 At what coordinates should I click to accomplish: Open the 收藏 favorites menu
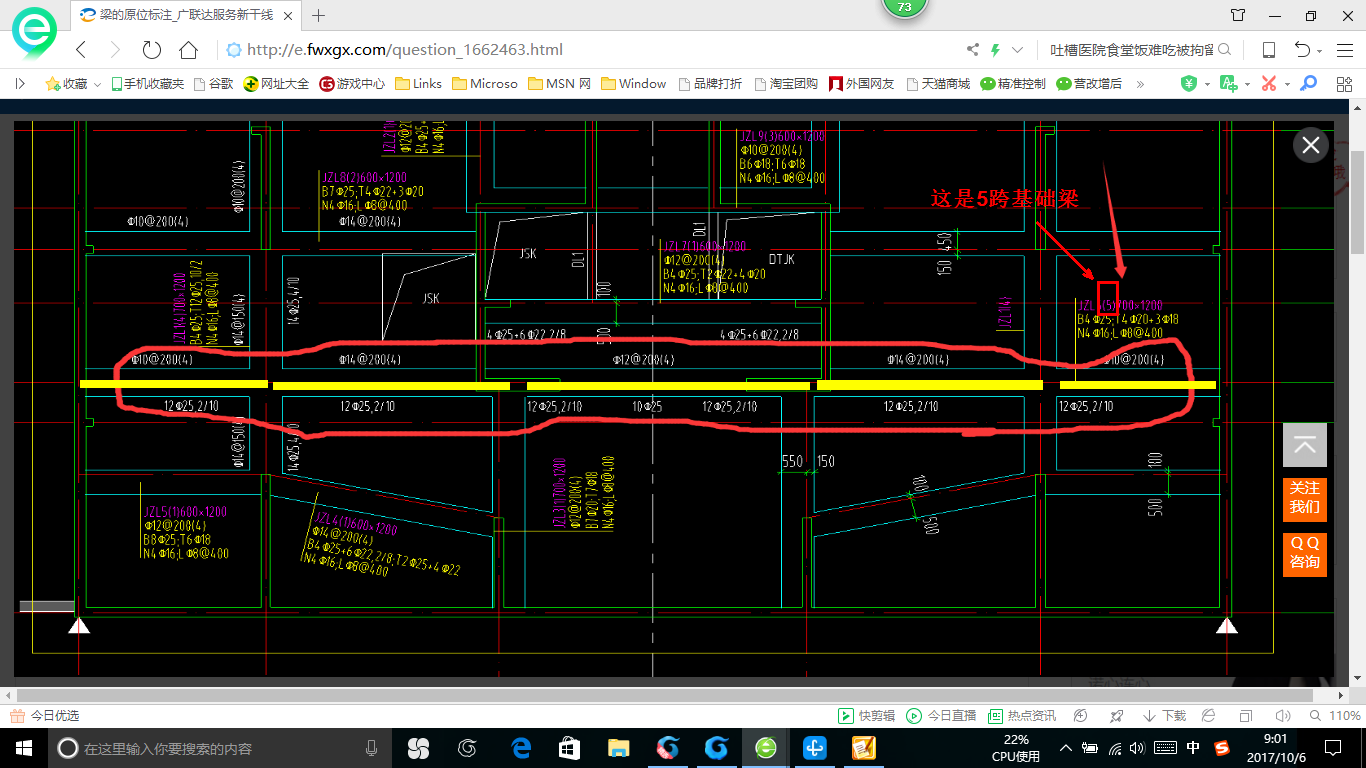pos(74,84)
